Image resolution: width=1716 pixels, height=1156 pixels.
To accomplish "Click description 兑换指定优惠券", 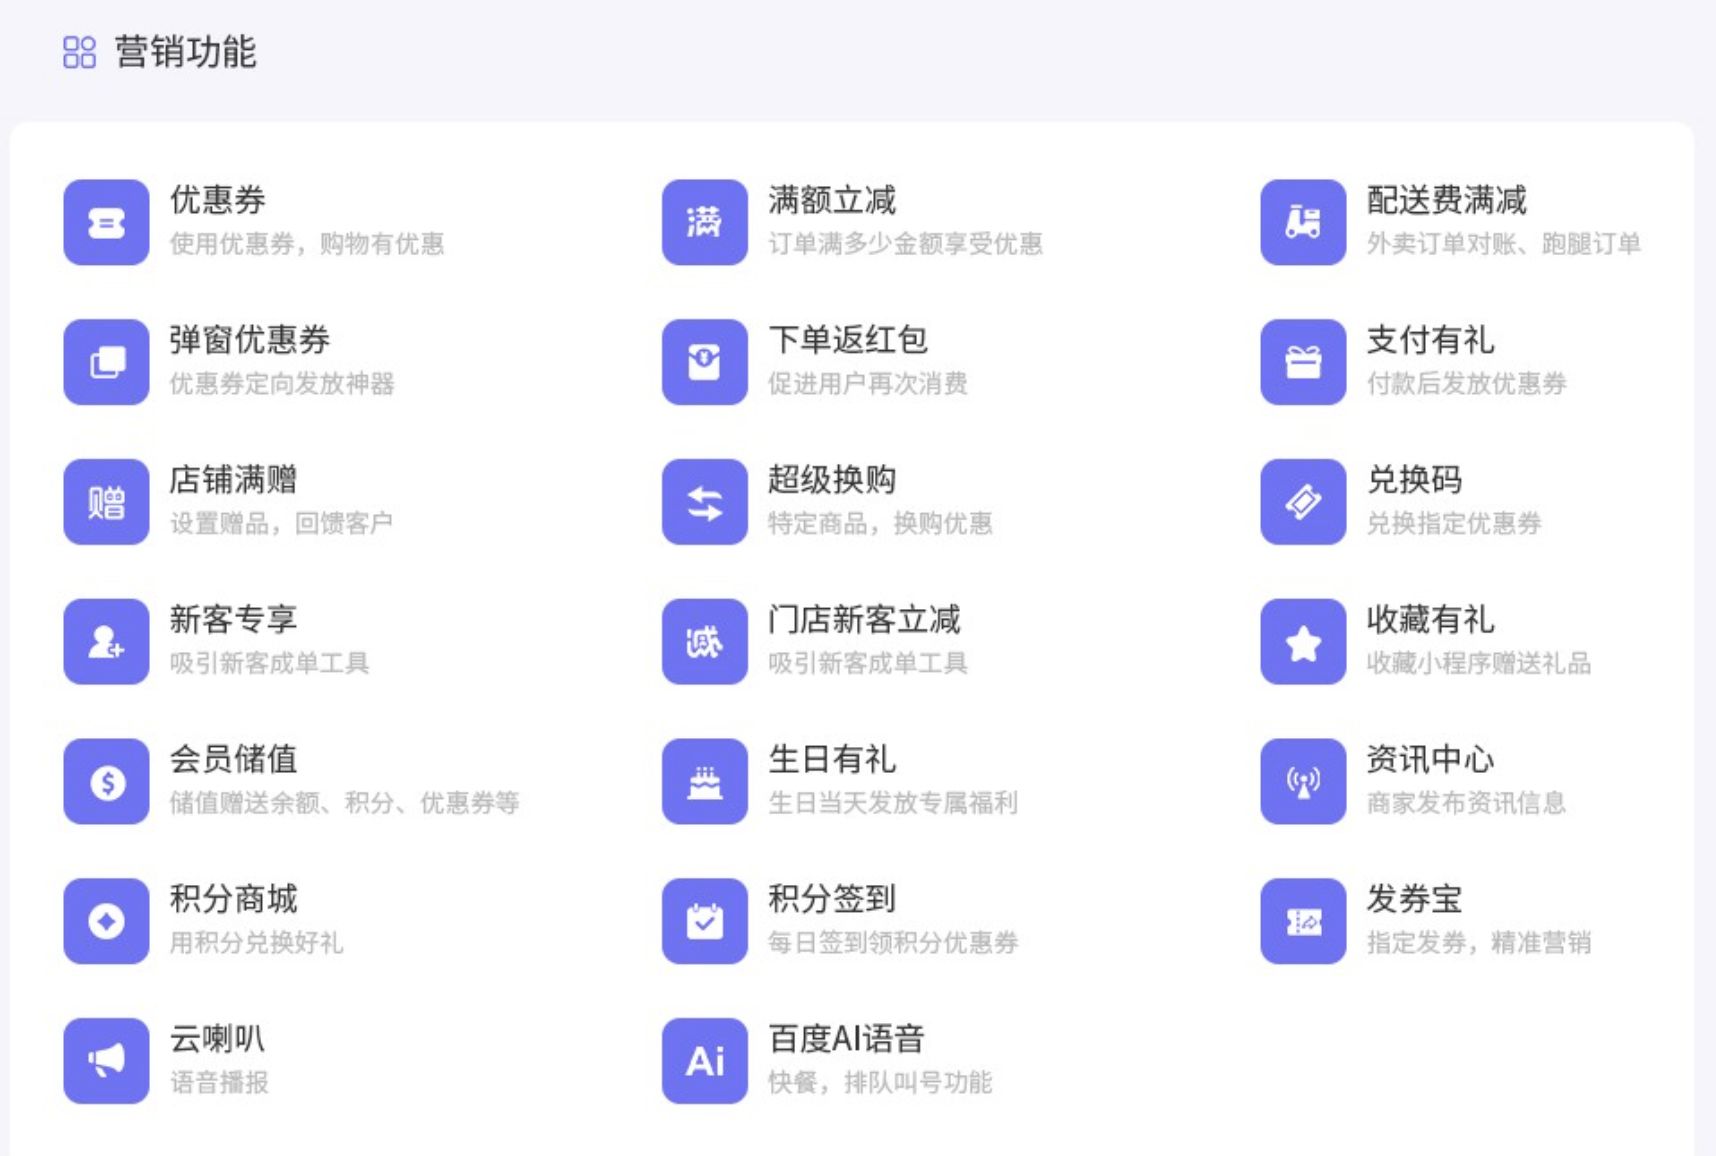I will pos(1454,523).
